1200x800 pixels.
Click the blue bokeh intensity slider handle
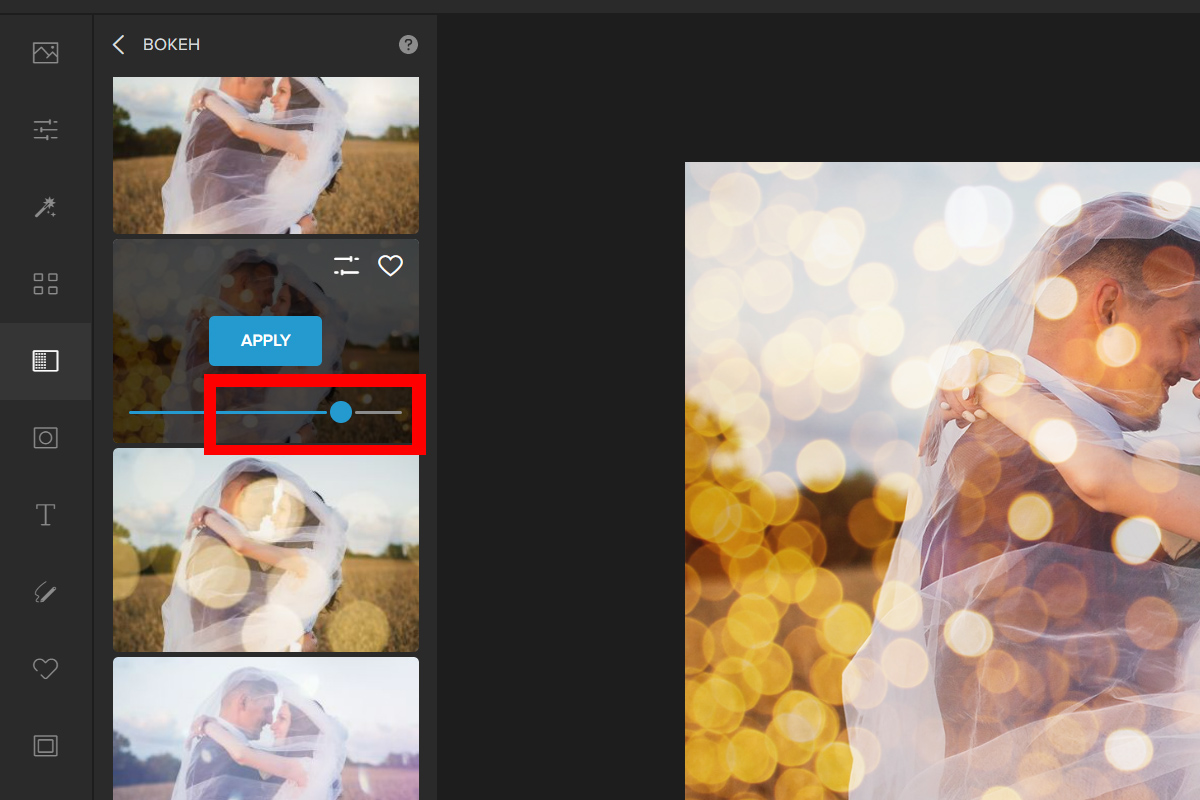[341, 412]
